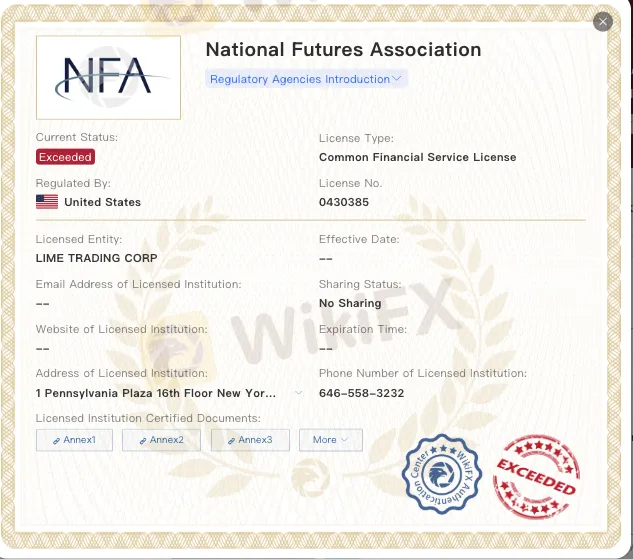Click the Expiration Time label
The width and height of the screenshot is (633, 559).
point(363,329)
